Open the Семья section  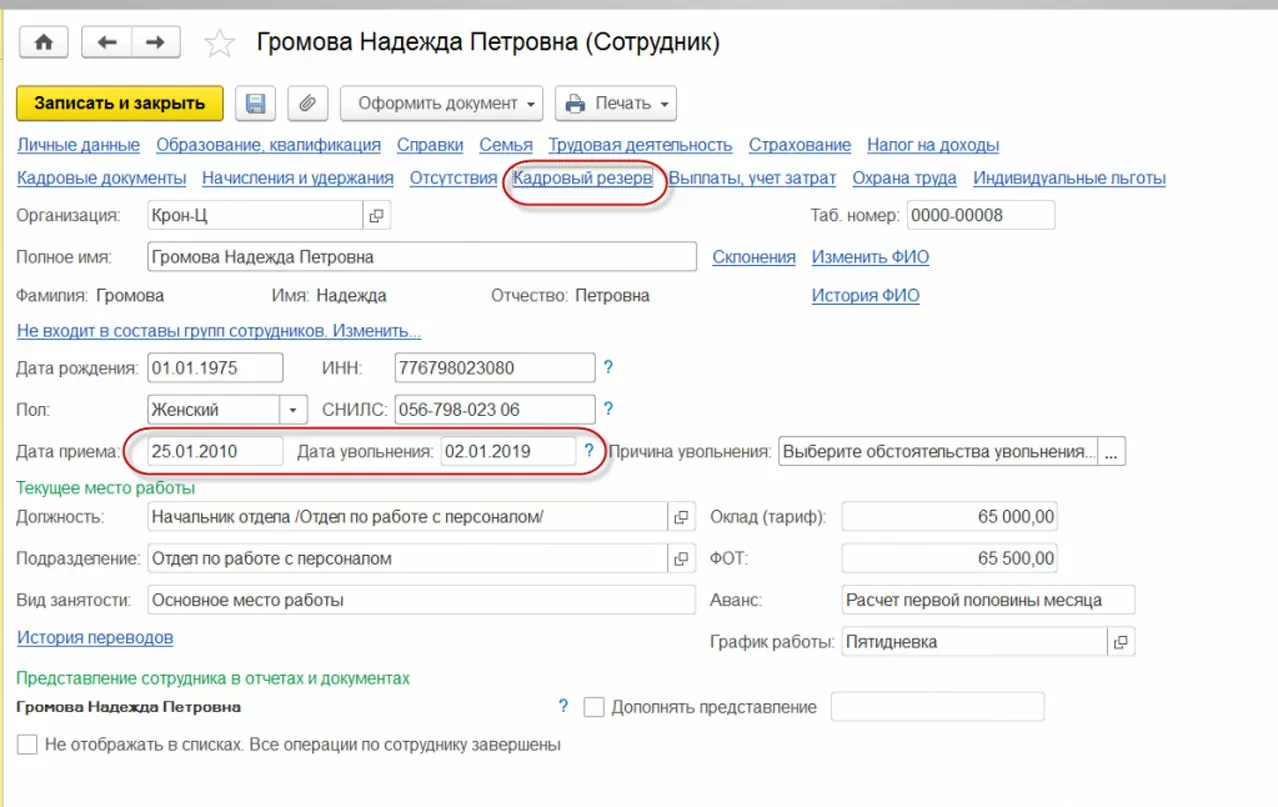pos(506,145)
